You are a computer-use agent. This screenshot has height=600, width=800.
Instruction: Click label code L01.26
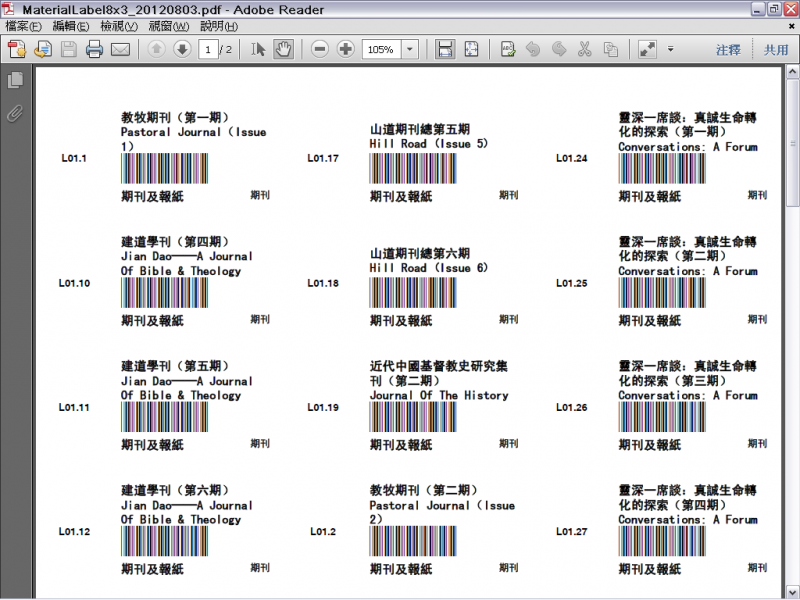(x=571, y=407)
